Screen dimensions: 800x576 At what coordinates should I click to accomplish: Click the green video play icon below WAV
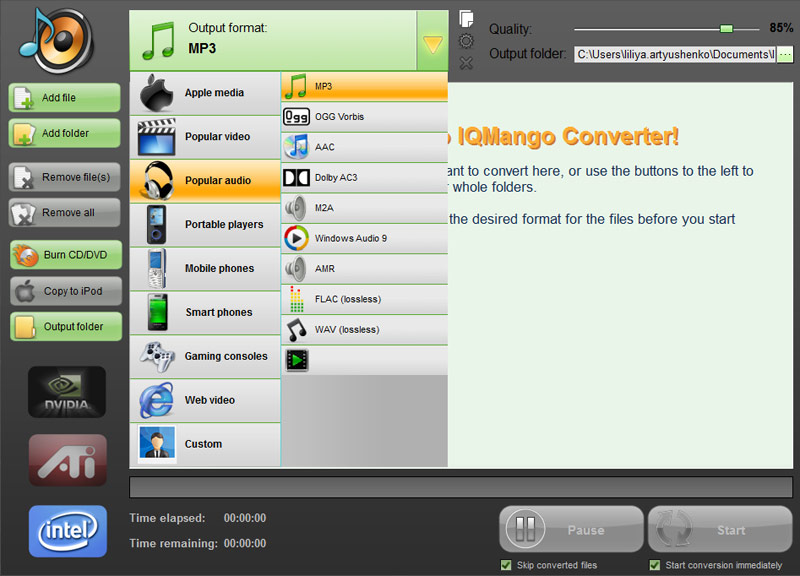tap(297, 360)
